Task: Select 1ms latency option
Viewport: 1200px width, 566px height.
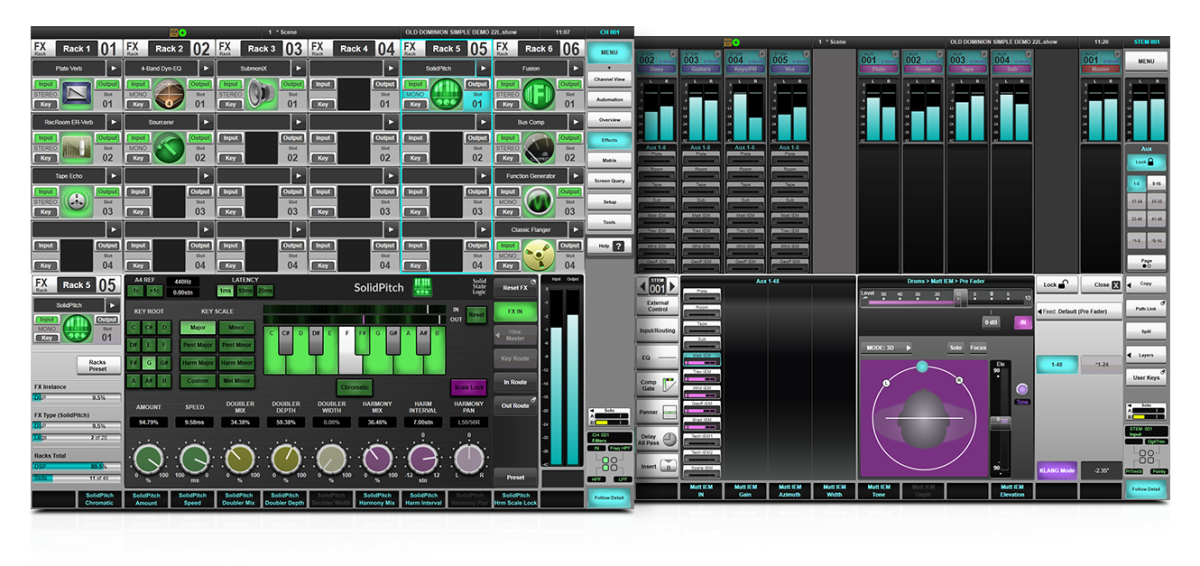Action: click(x=225, y=290)
